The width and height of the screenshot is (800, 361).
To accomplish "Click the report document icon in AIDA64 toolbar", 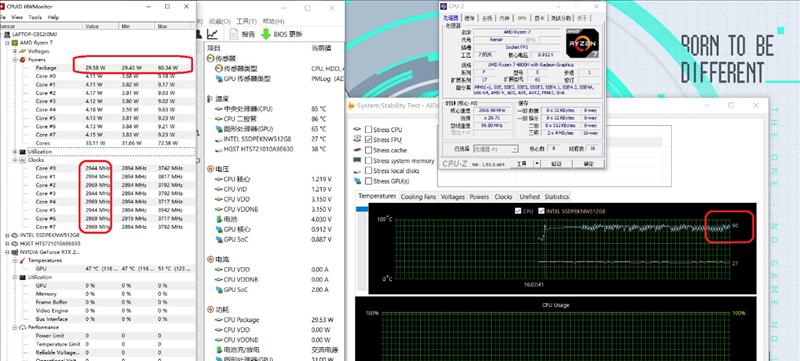I will 234,34.
